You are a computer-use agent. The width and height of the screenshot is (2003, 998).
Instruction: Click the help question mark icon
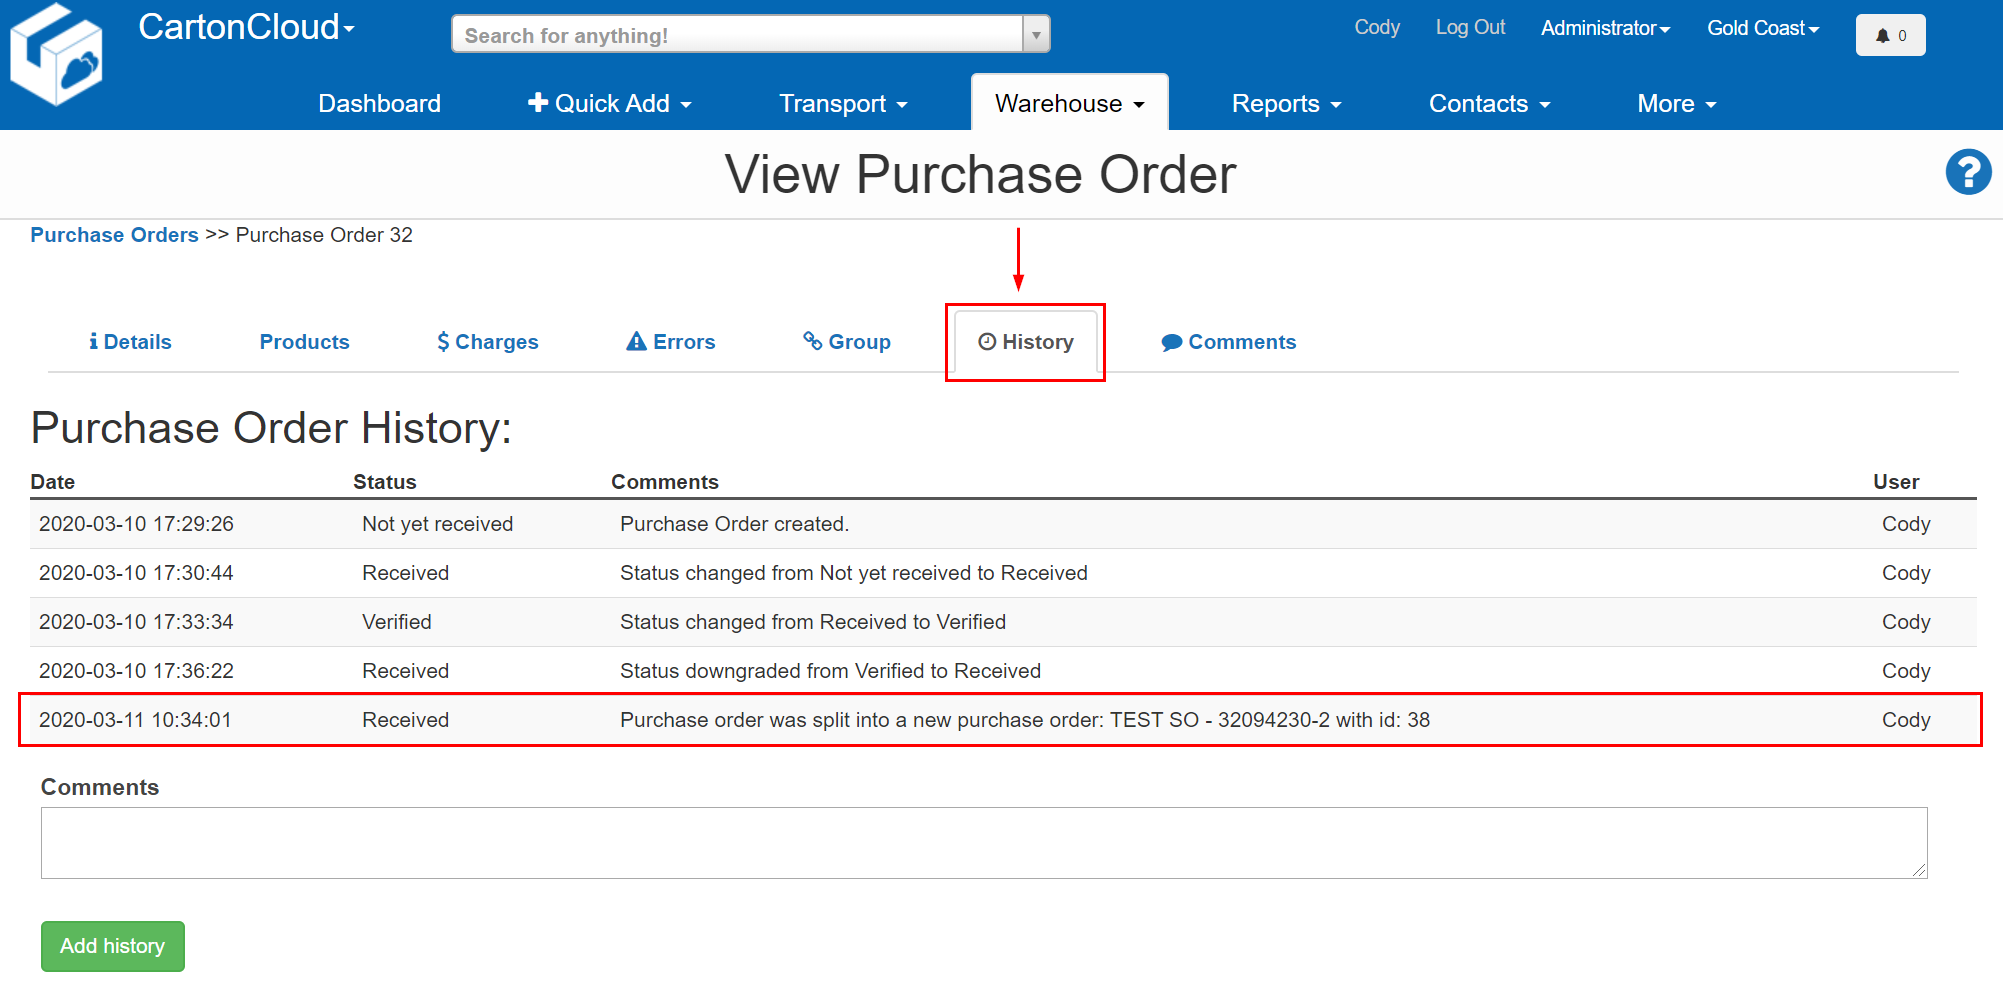pyautogui.click(x=1968, y=172)
